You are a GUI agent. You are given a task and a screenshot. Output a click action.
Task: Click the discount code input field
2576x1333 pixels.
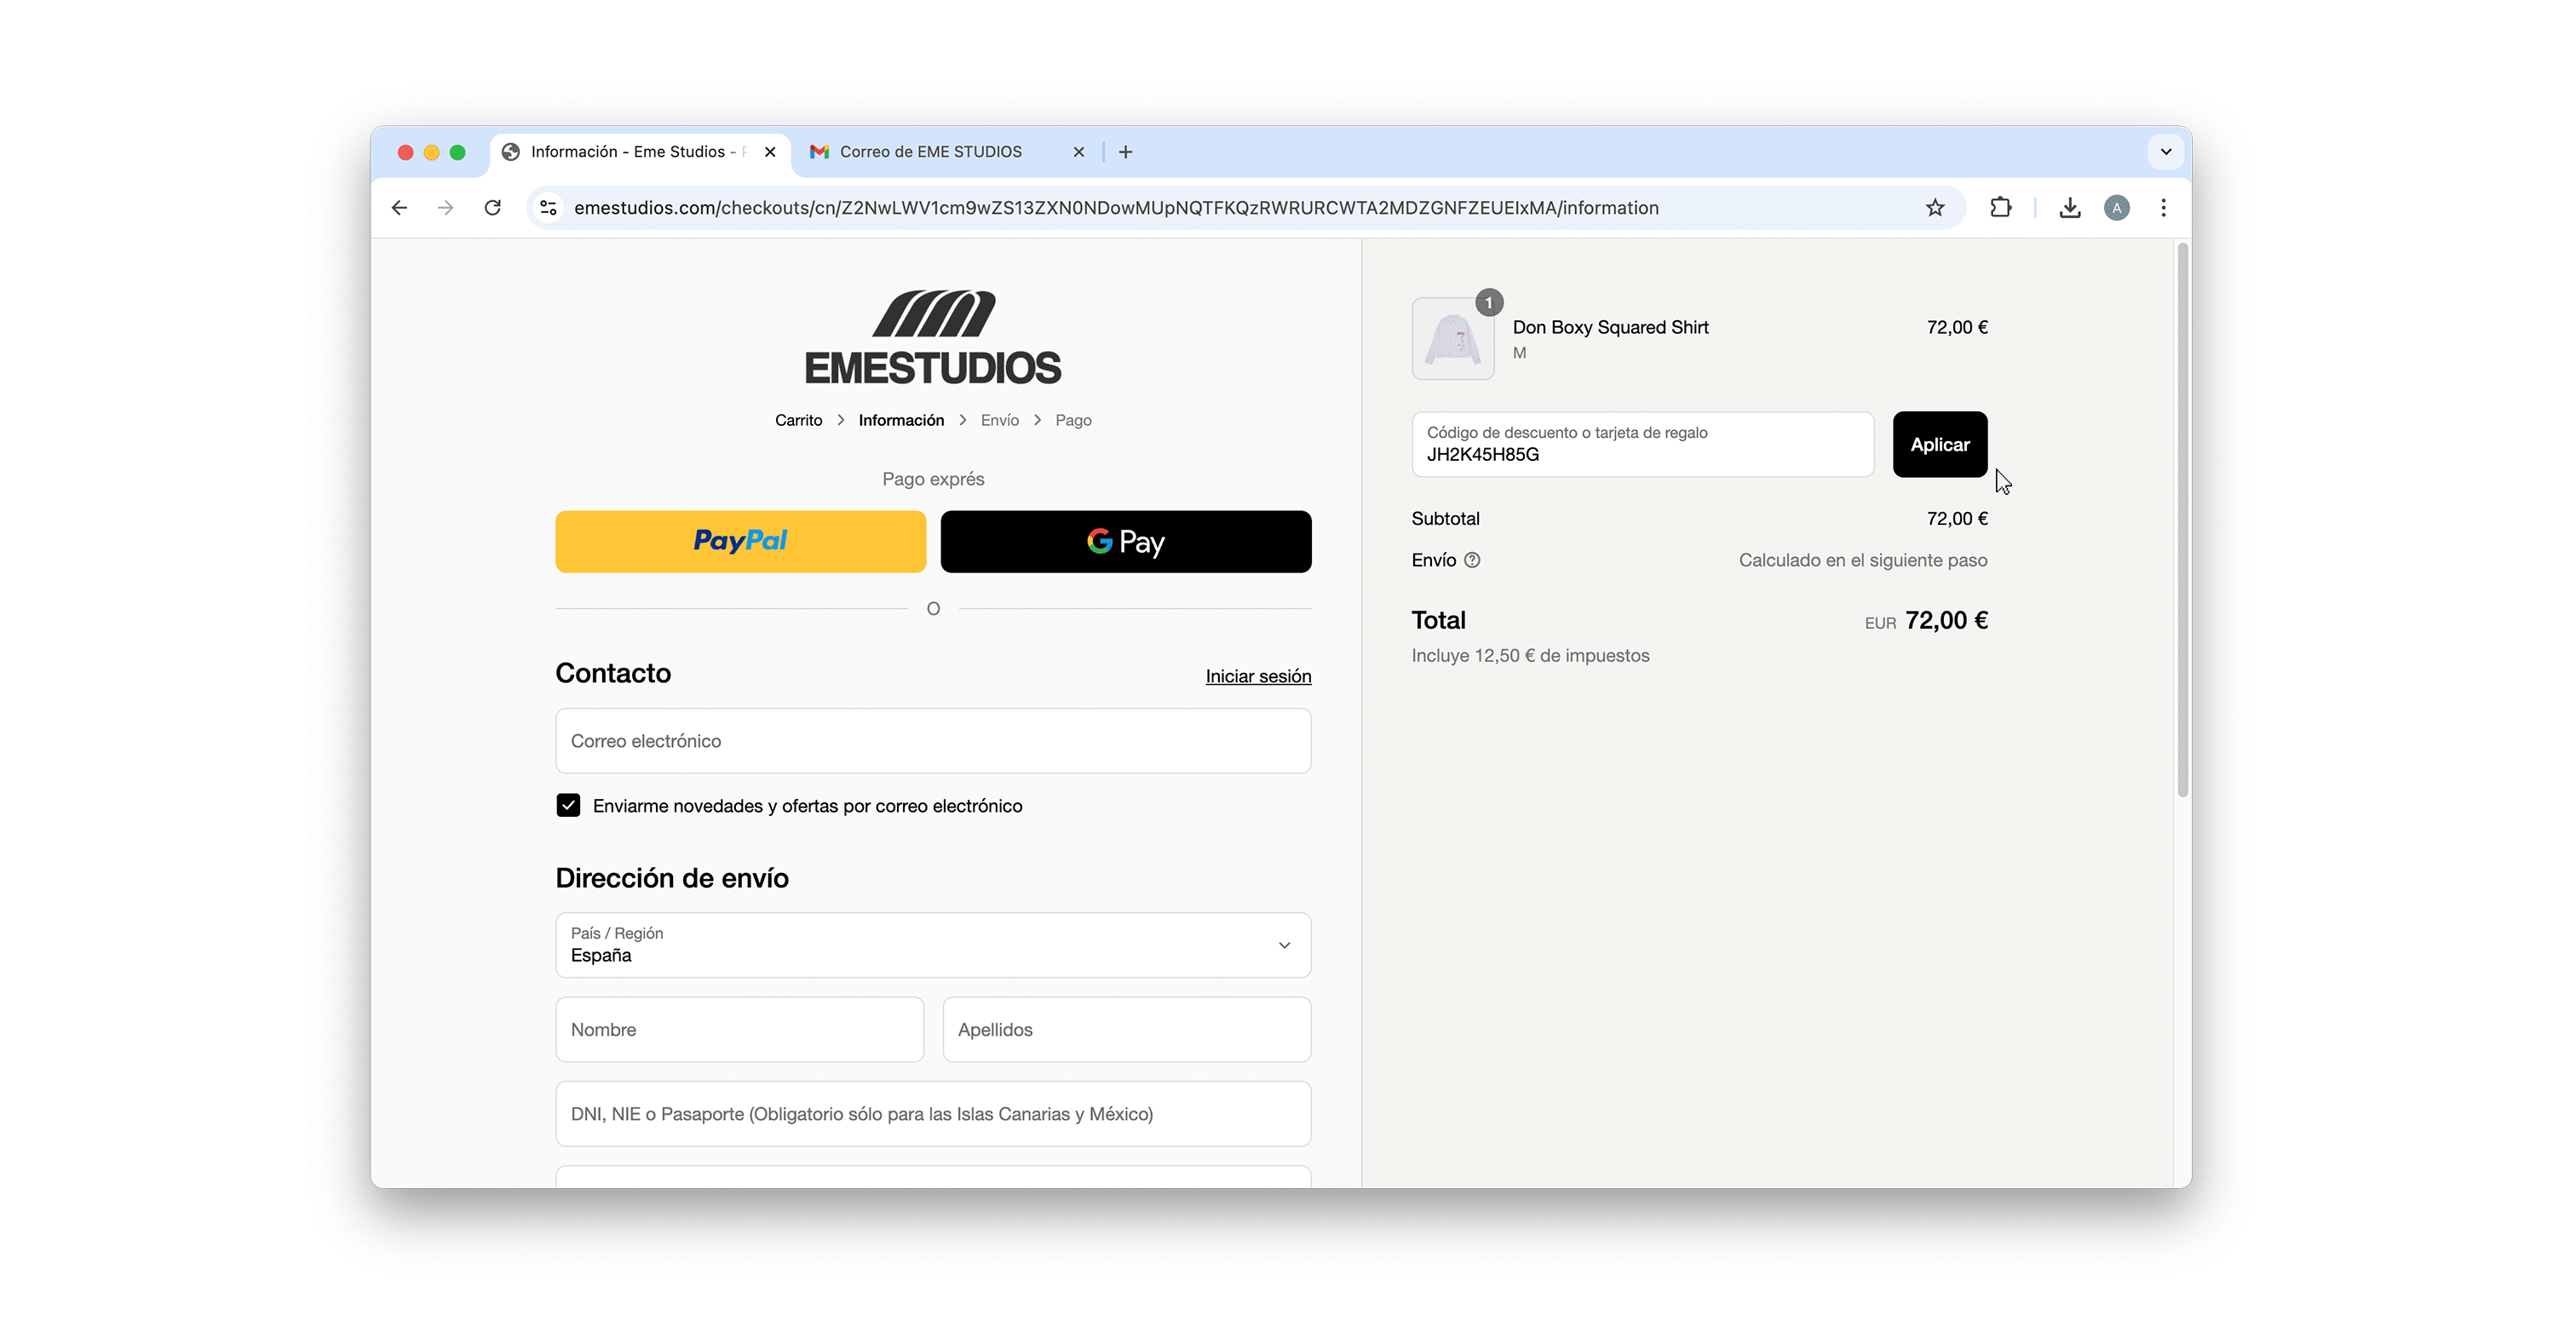point(1642,444)
